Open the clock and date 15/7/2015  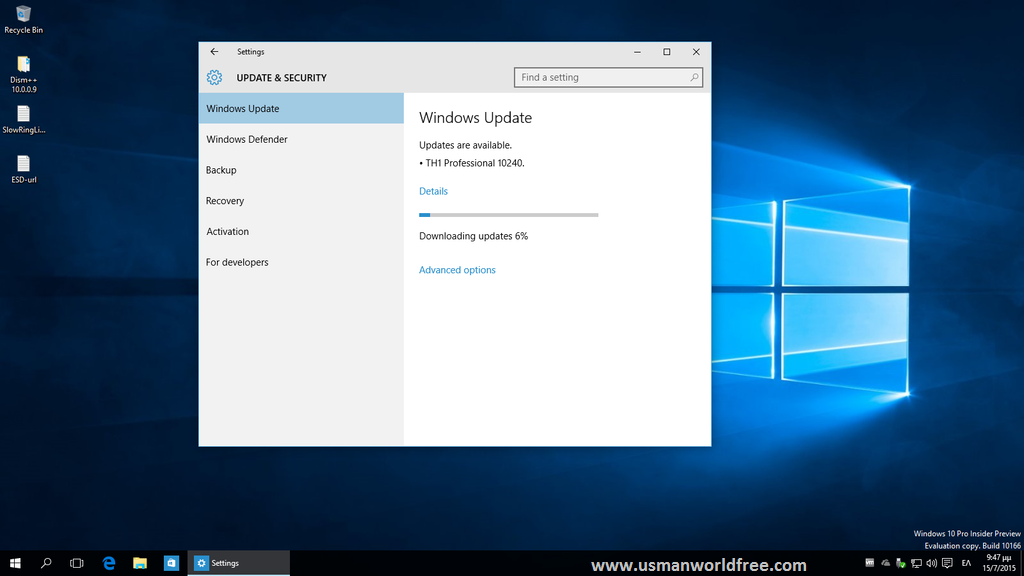coord(999,563)
